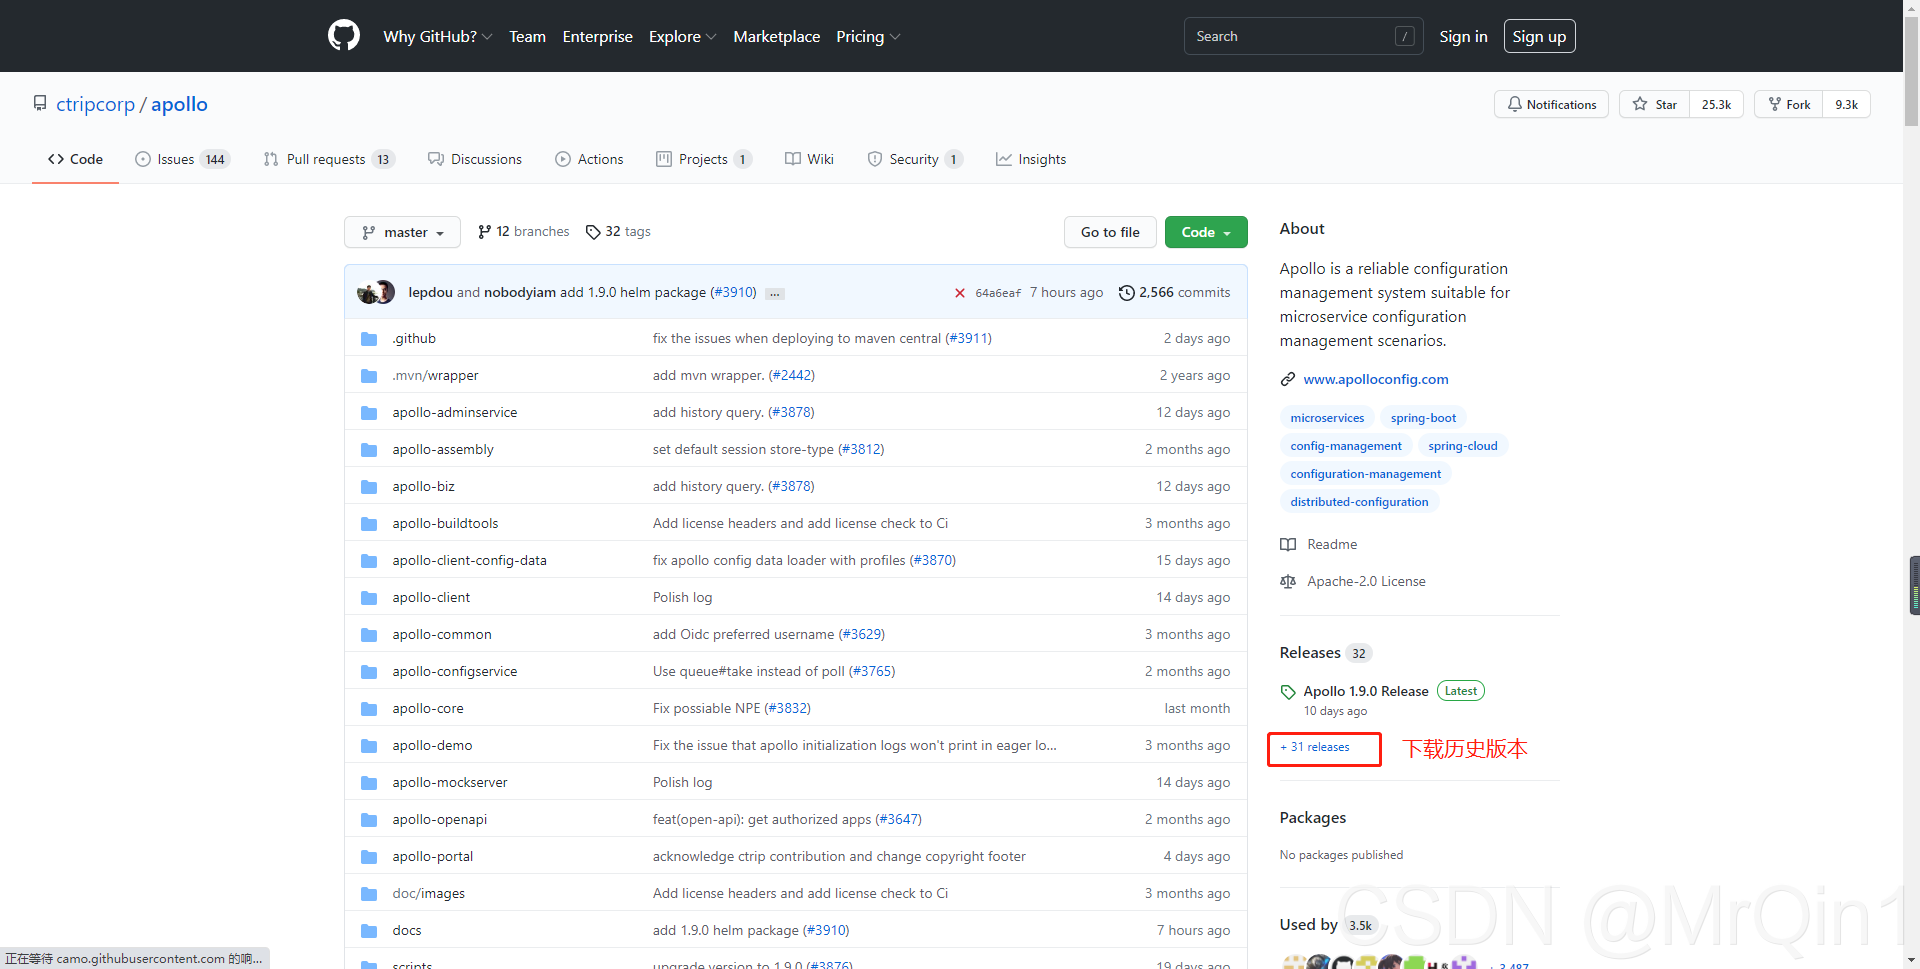Click the folder icon for docs

[x=369, y=931]
